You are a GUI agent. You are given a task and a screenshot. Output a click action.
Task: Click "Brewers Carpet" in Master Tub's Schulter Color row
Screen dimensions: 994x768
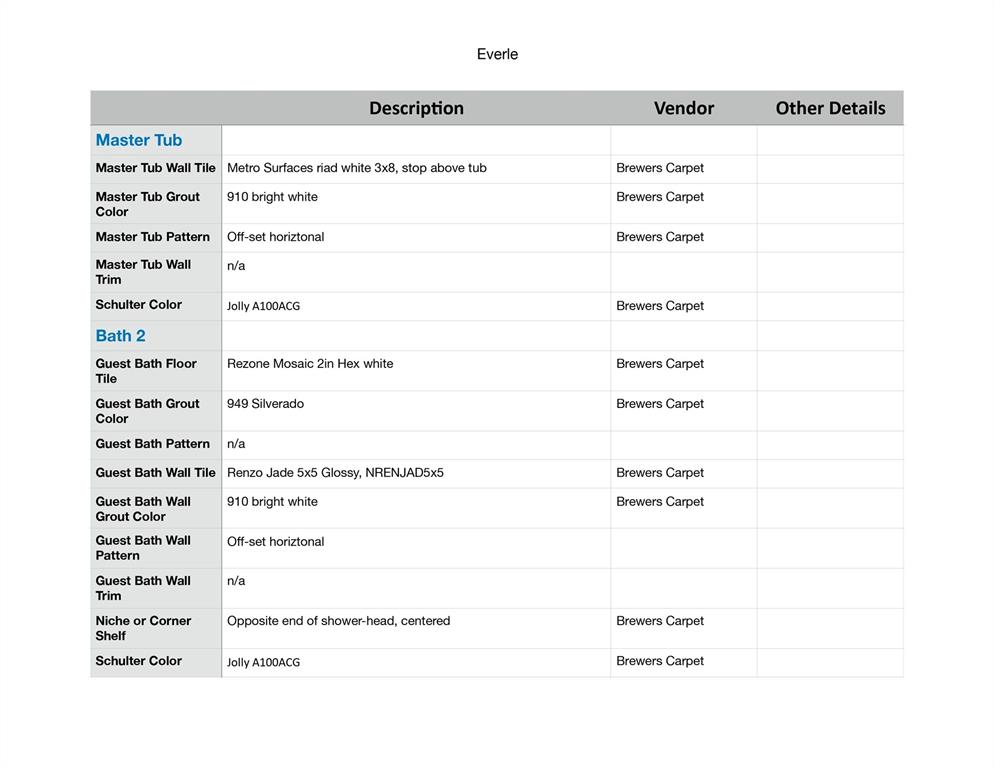point(660,306)
